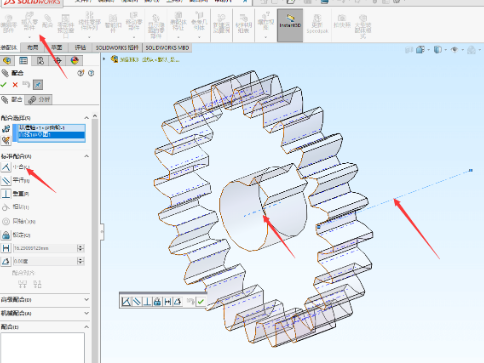Open the Assembly ribbon tab
This screenshot has height=363, width=484.
click(x=9, y=48)
